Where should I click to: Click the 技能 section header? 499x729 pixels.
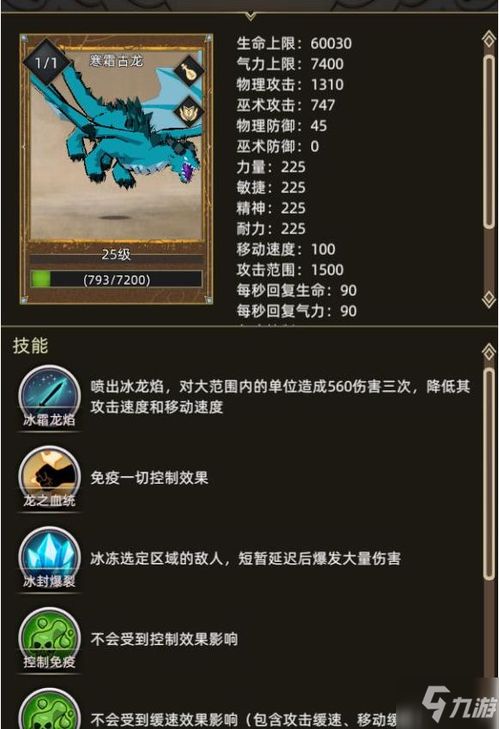pos(31,345)
